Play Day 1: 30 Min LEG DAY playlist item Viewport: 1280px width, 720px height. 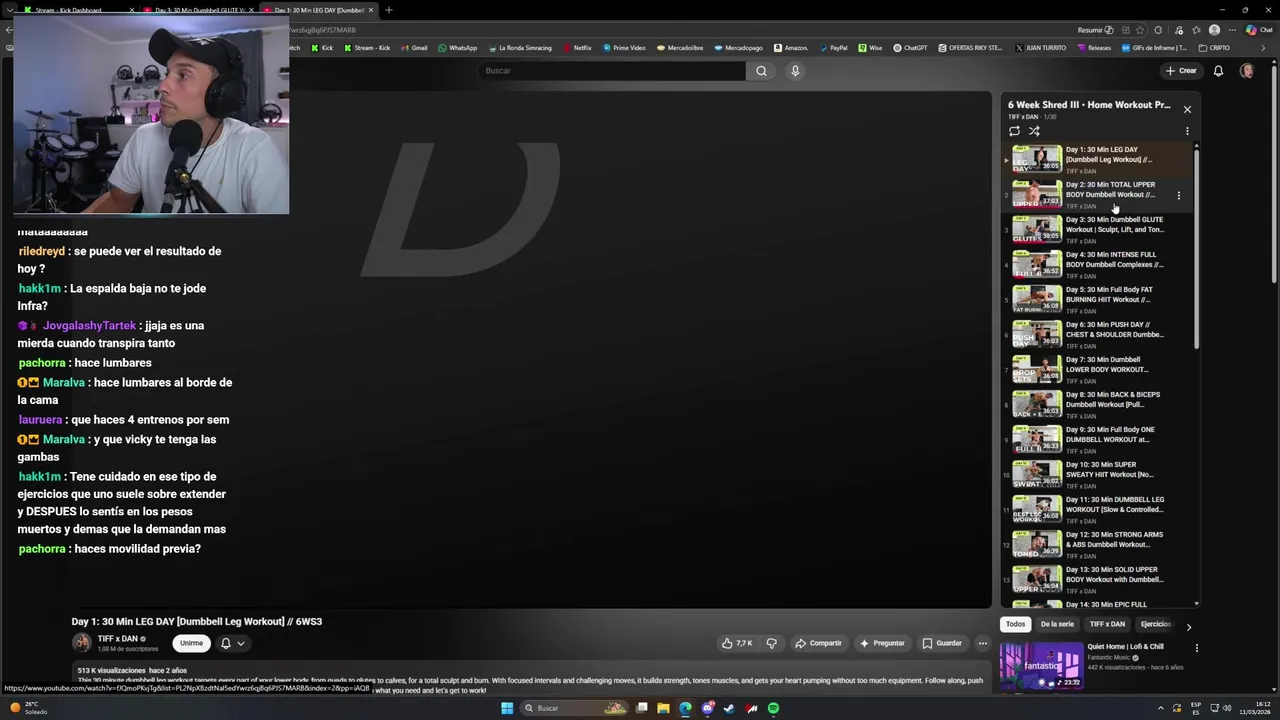click(1098, 160)
